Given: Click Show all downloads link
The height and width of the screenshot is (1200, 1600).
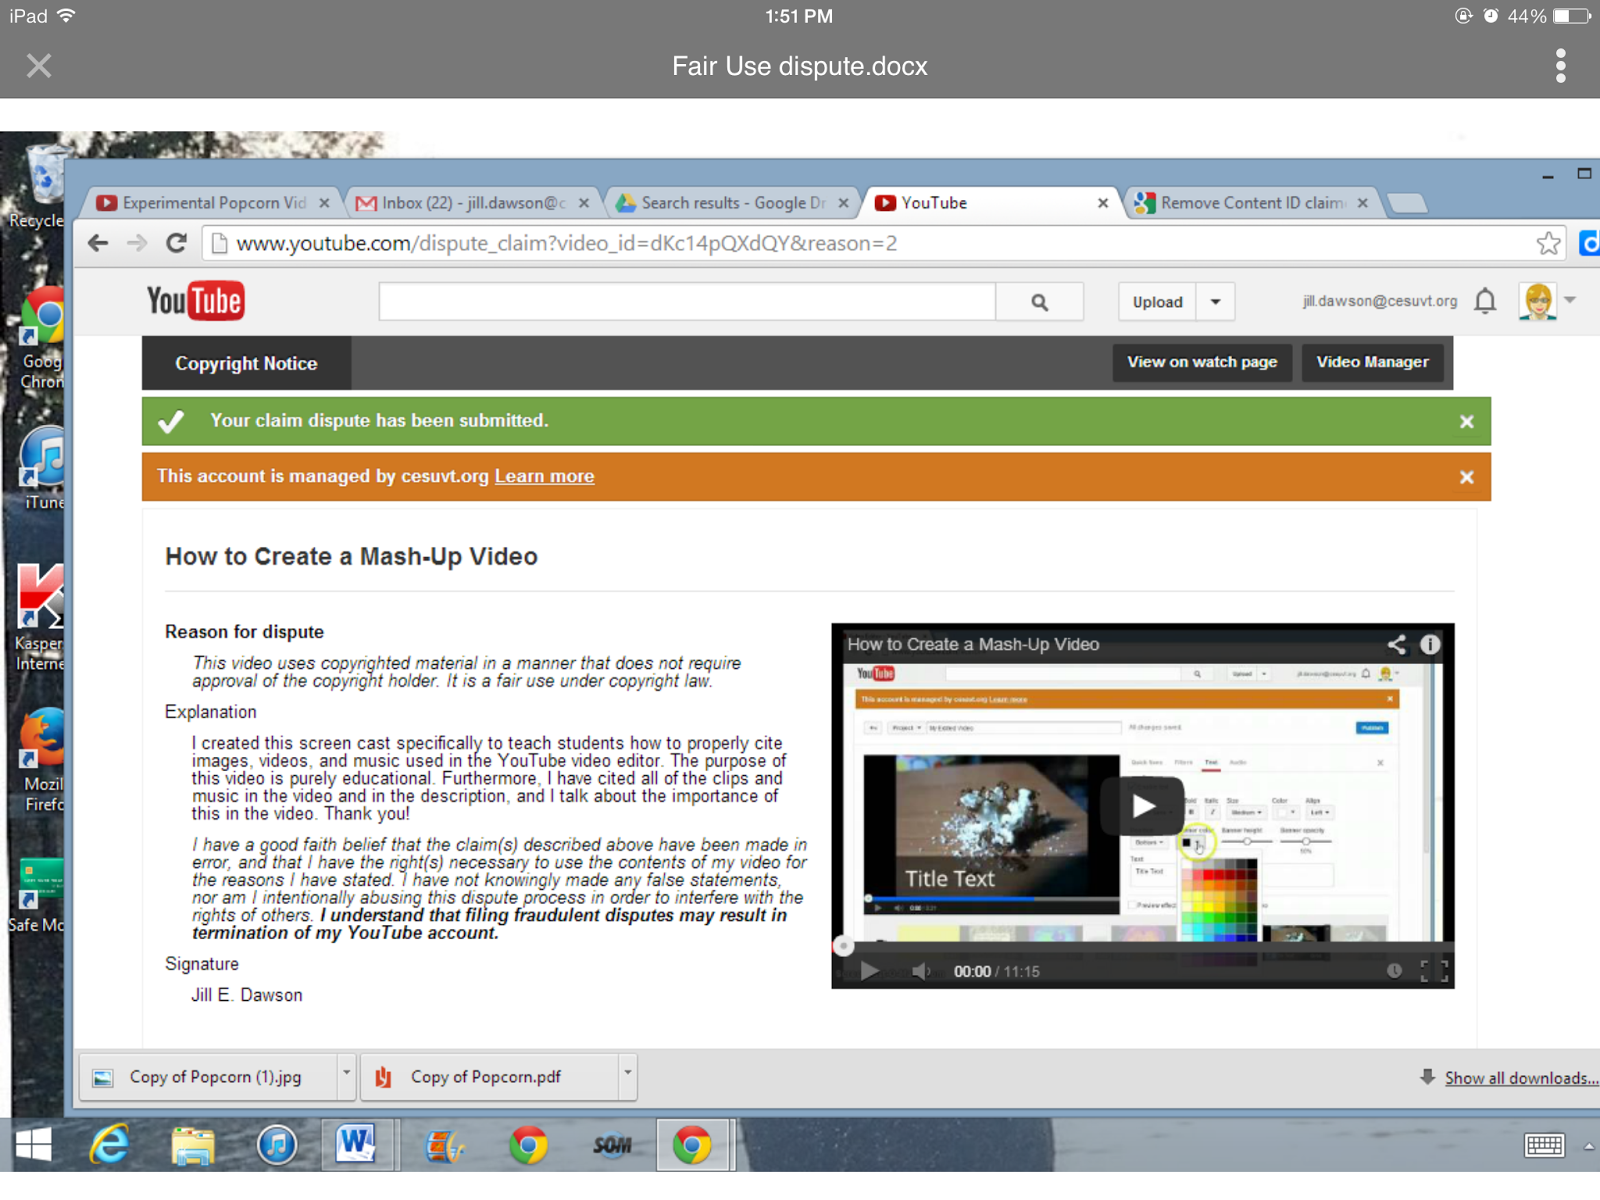Looking at the screenshot, I should click(1520, 1078).
